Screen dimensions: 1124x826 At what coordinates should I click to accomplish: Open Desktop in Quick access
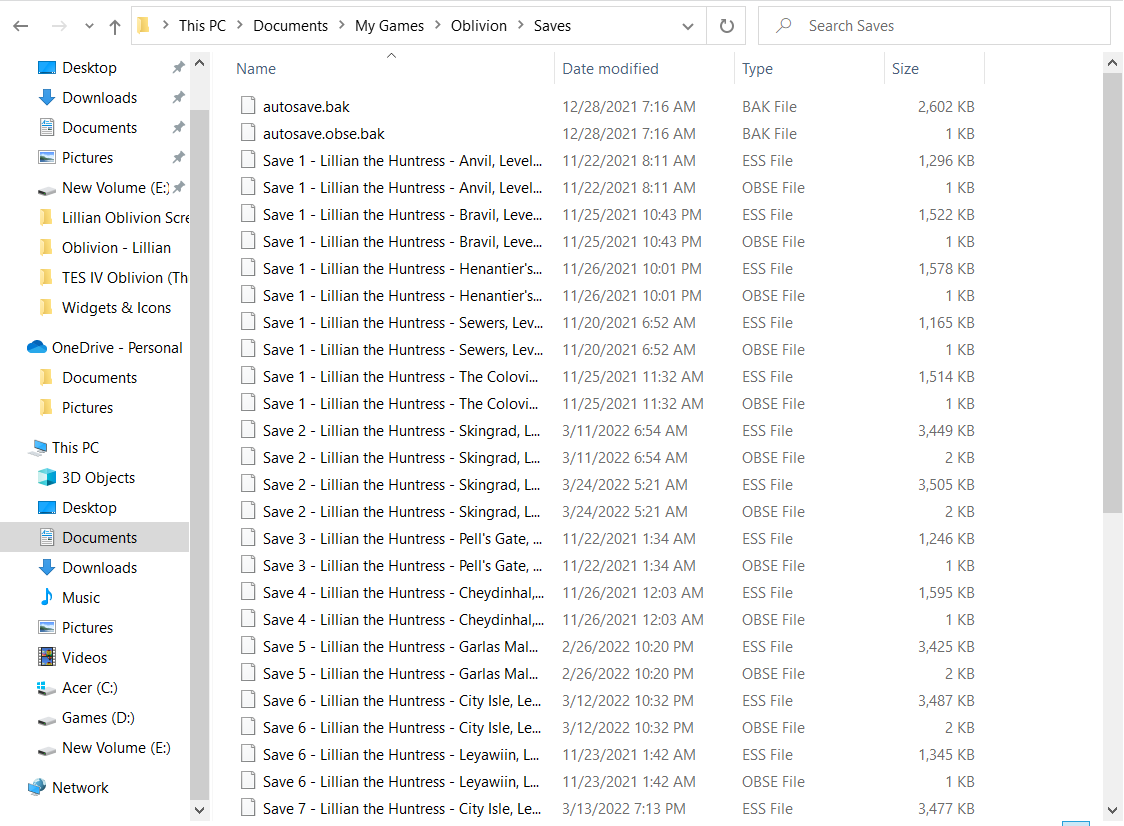(89, 67)
